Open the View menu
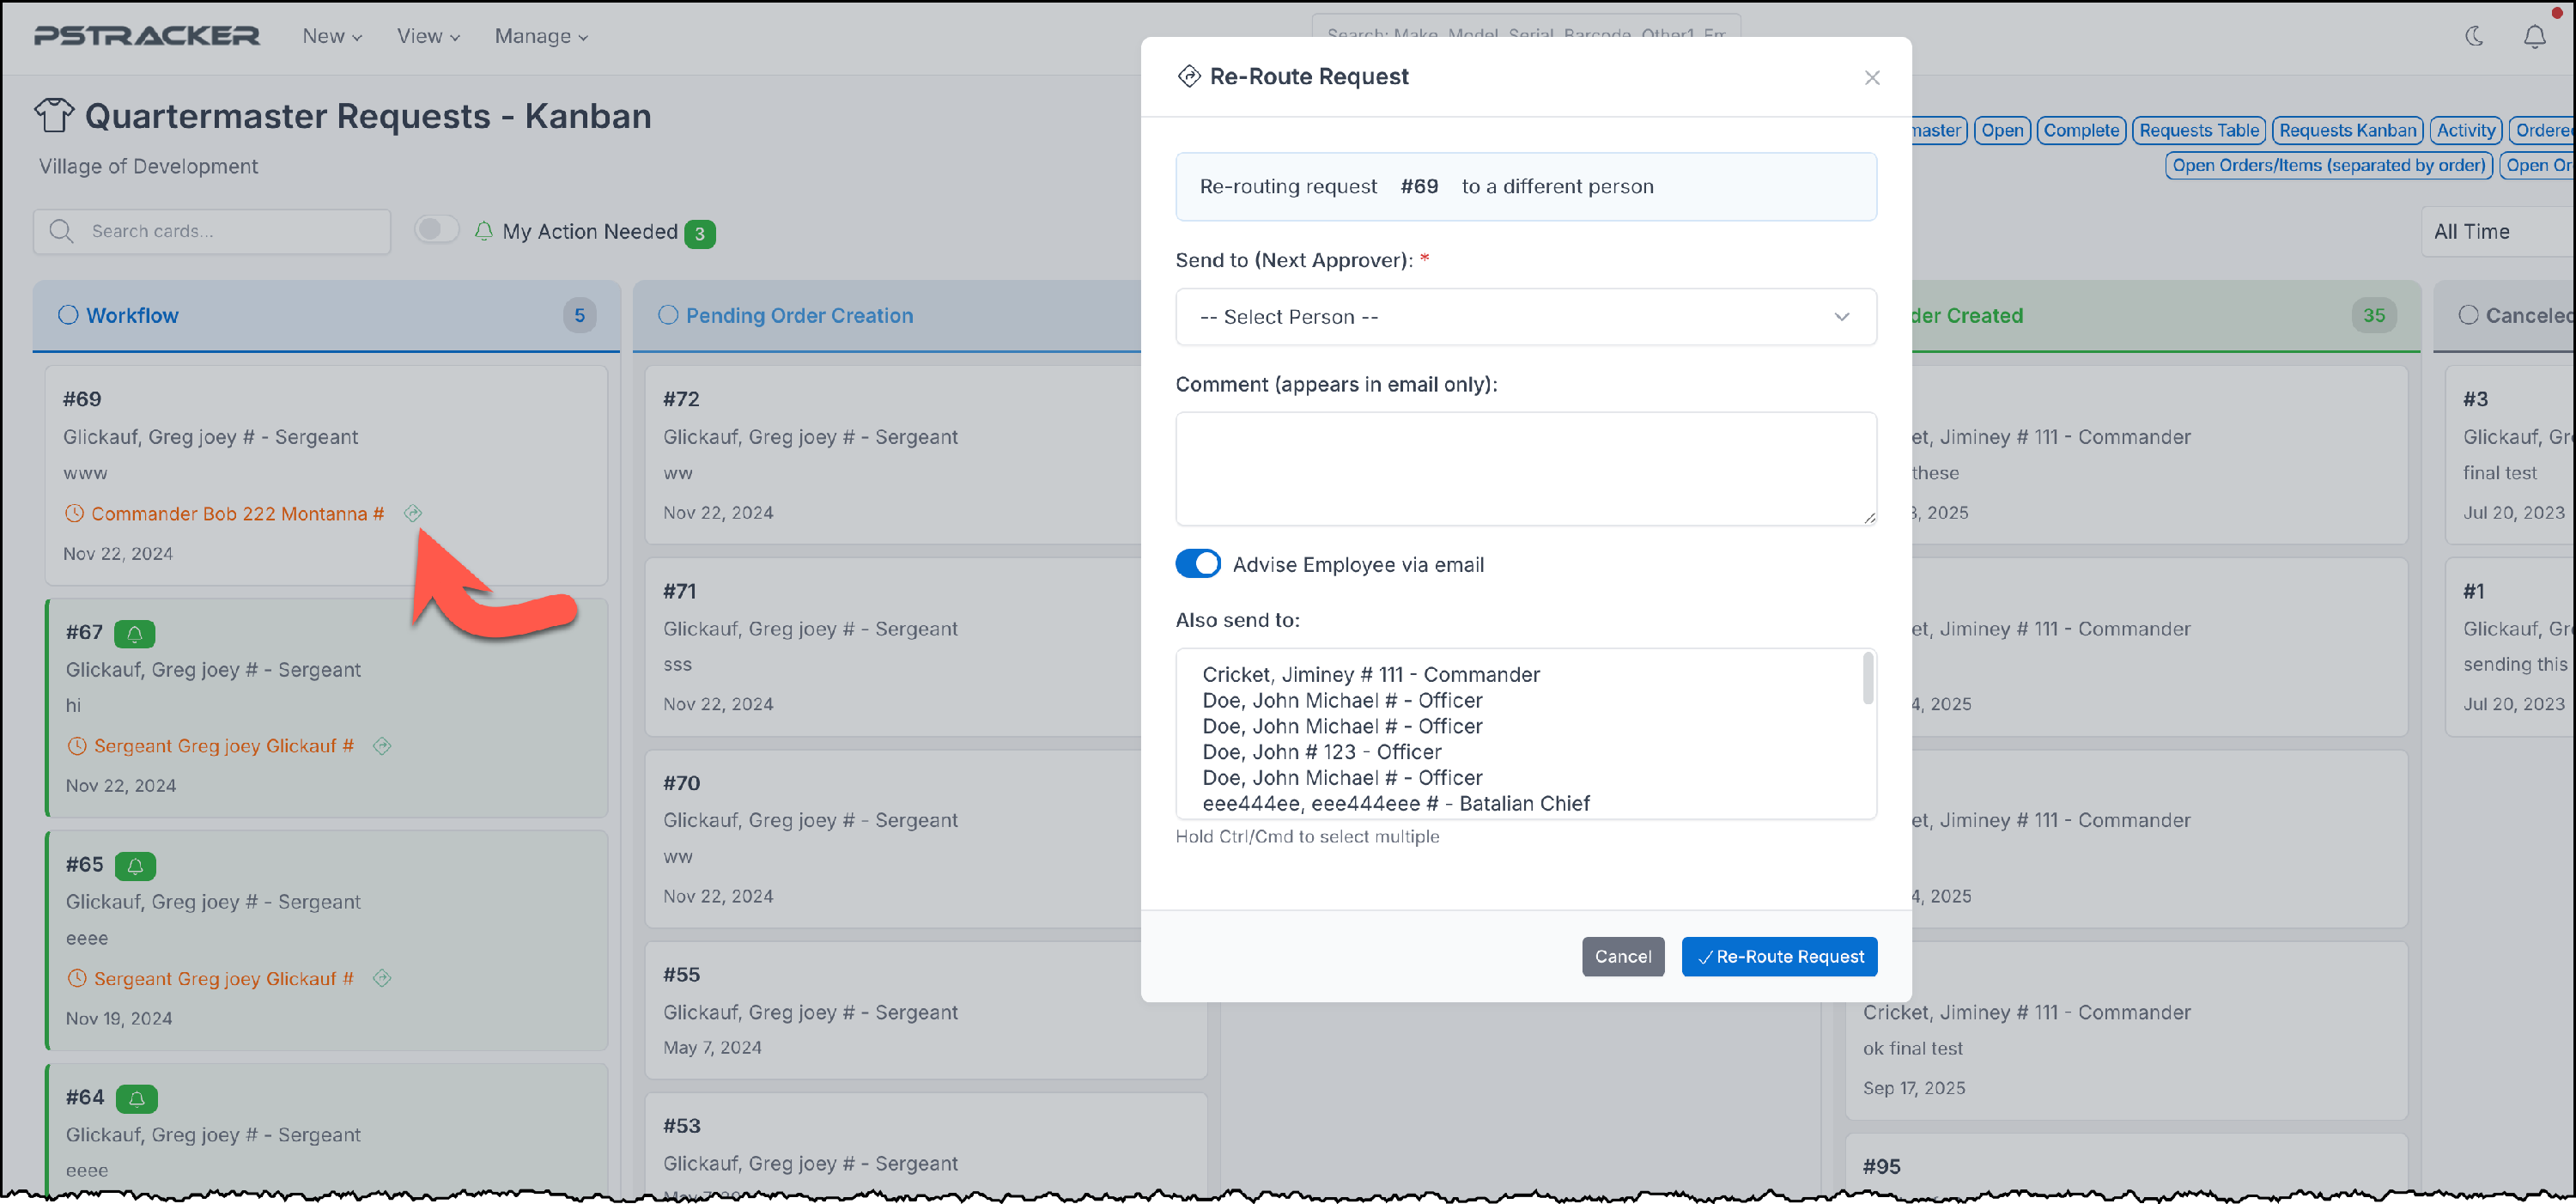The width and height of the screenshot is (2576, 1204). point(427,36)
